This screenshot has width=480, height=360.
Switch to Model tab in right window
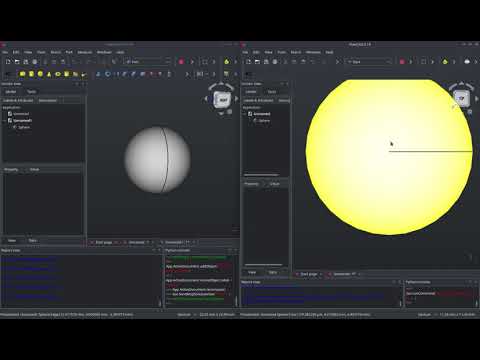coord(251,92)
